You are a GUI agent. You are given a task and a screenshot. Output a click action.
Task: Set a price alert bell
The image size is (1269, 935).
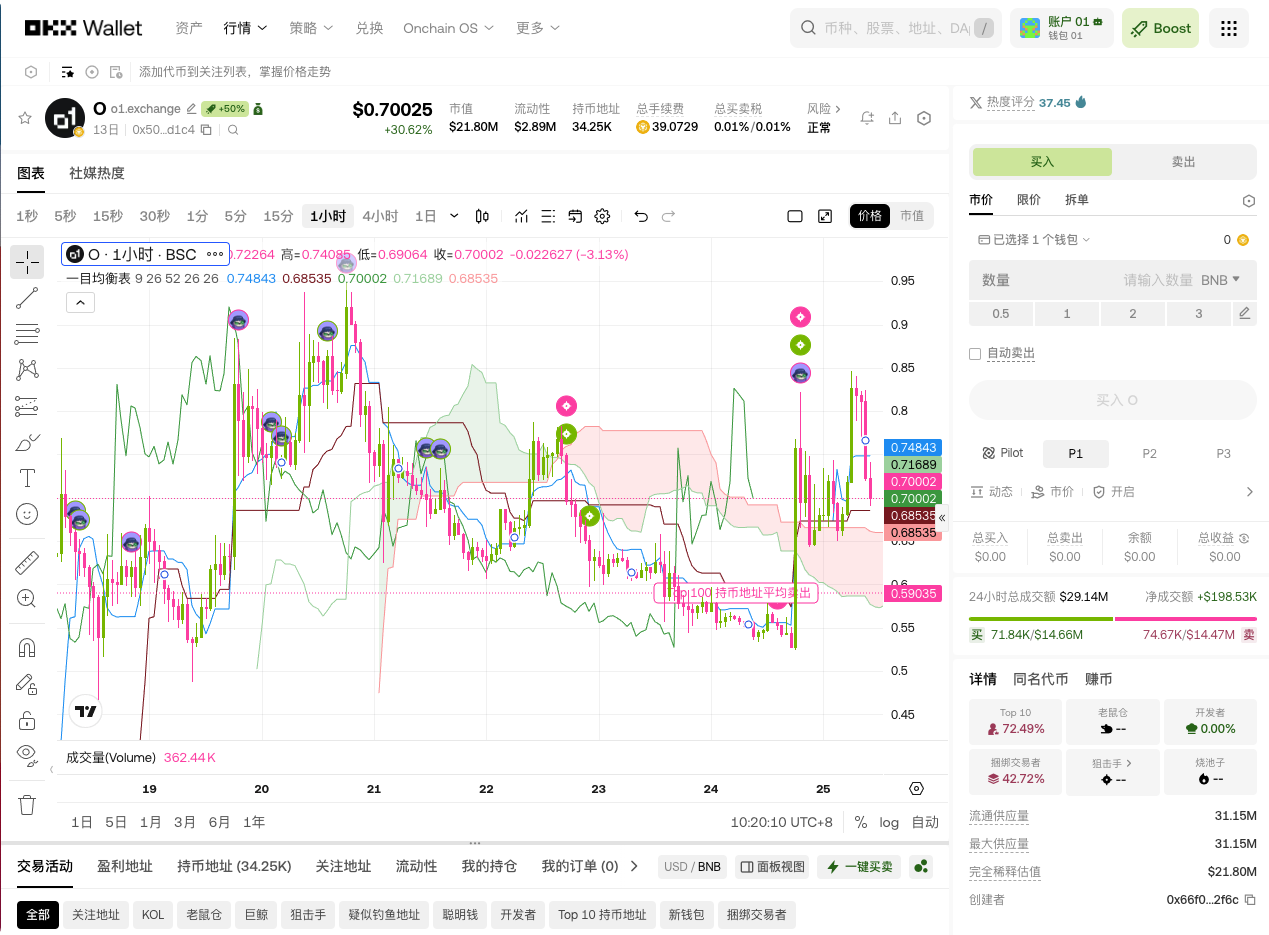[x=867, y=118]
